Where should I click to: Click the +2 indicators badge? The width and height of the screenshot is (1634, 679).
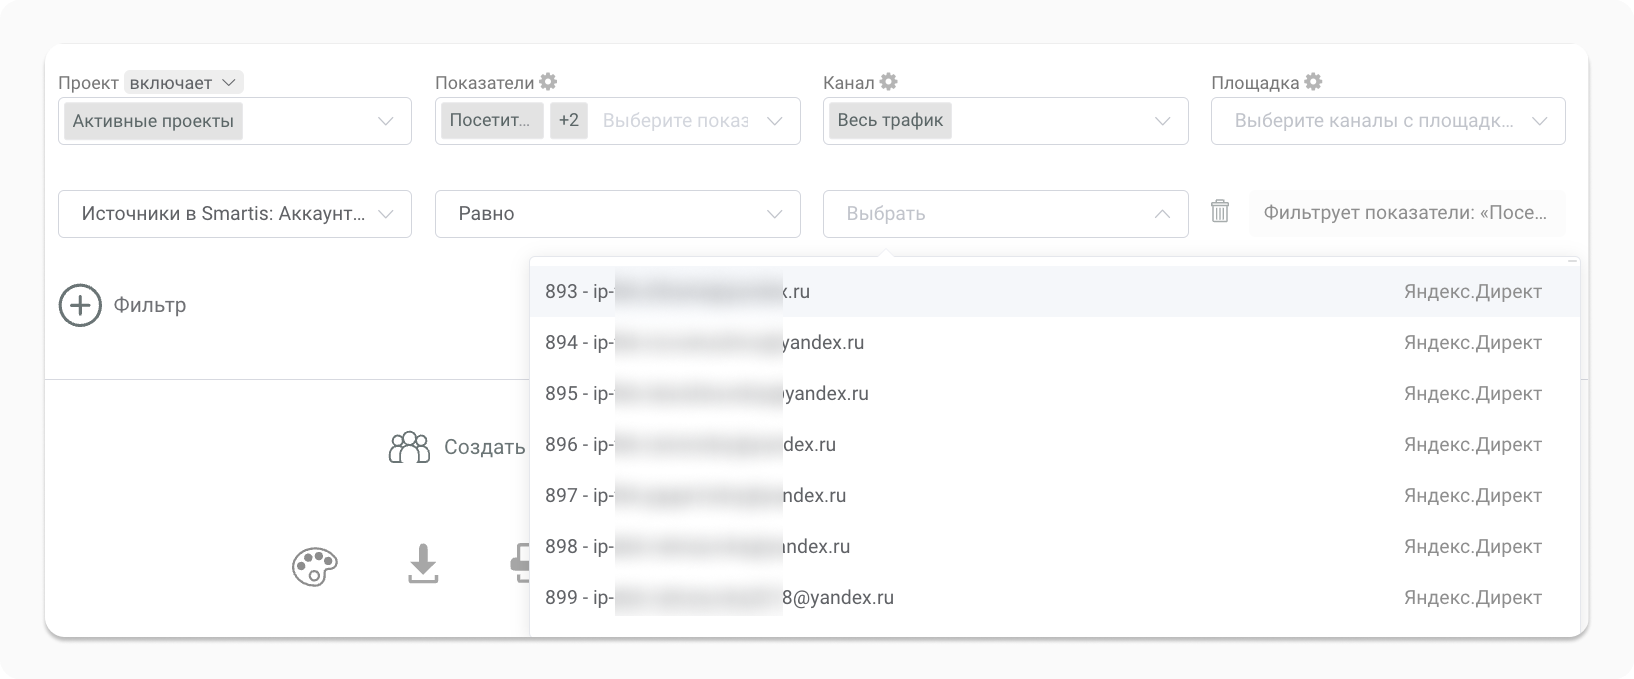click(568, 121)
